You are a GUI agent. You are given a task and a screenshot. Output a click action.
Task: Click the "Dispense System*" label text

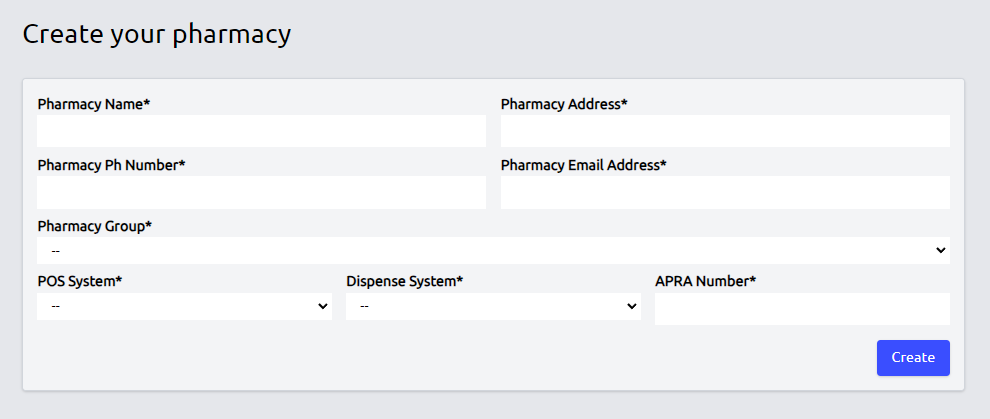click(404, 281)
